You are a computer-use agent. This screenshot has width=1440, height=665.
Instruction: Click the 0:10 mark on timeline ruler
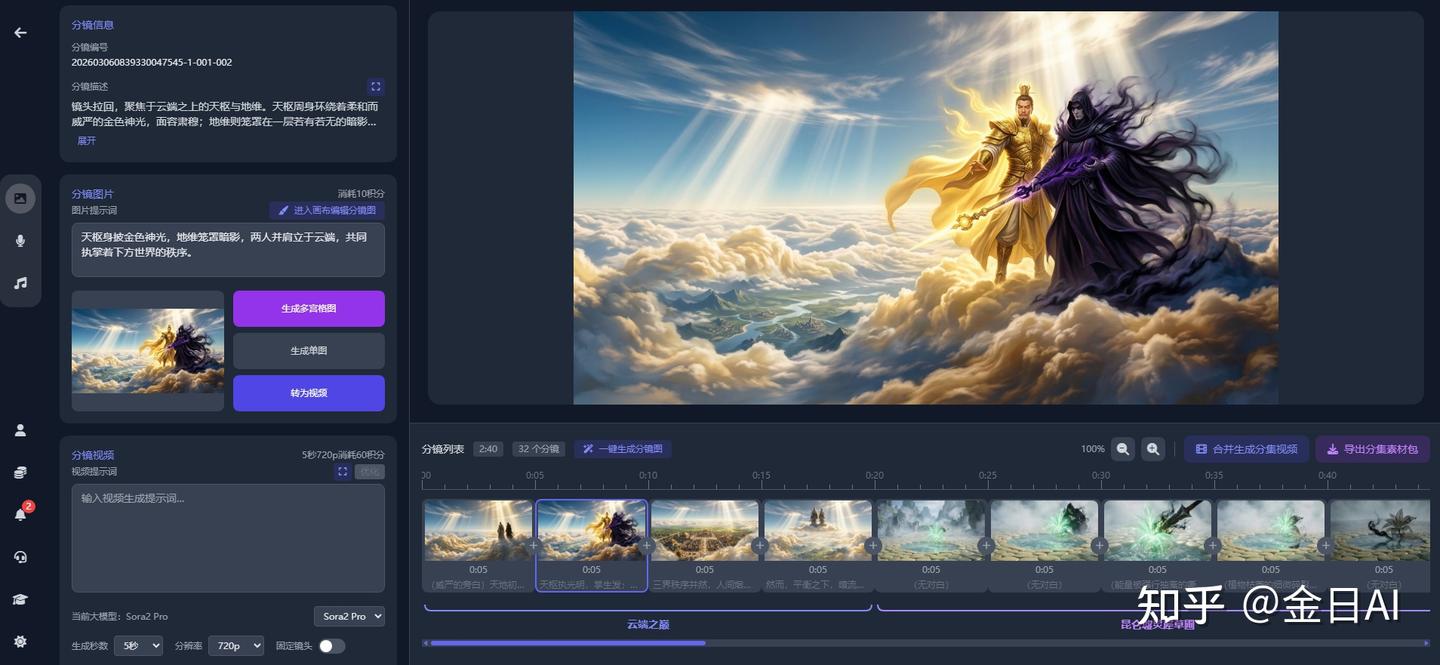coord(648,476)
